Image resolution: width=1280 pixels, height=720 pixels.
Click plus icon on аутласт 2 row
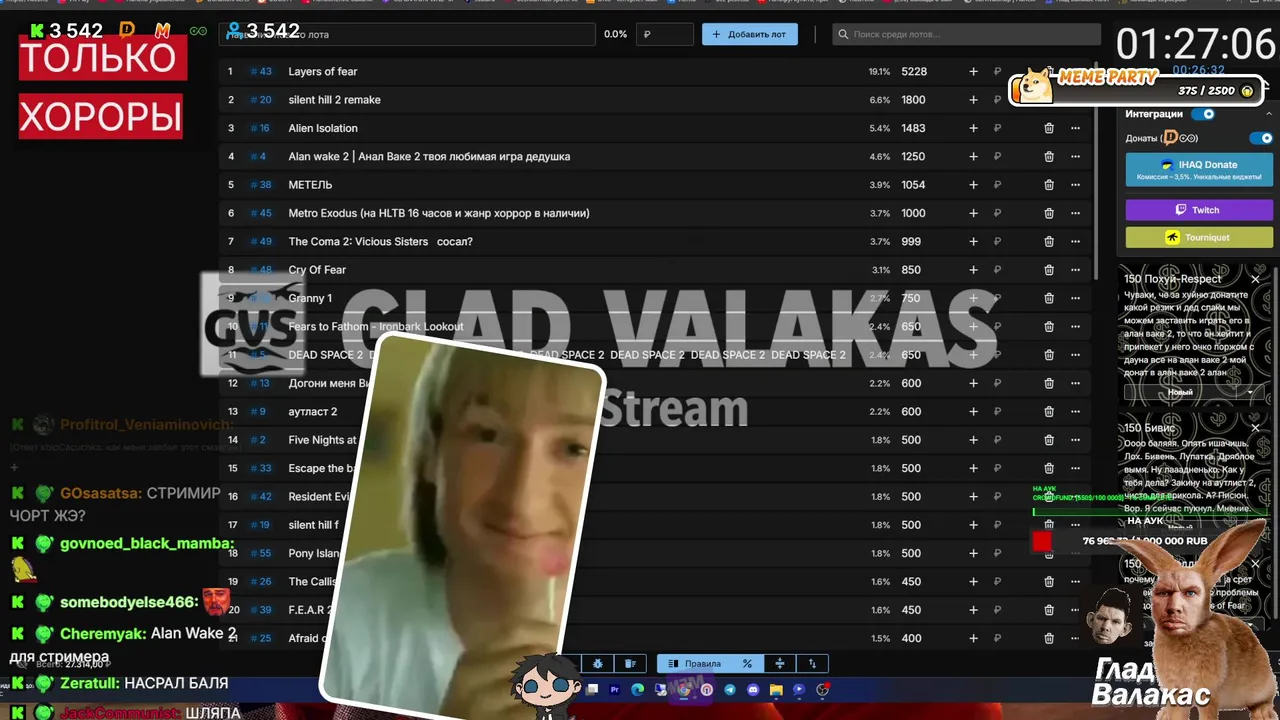tap(973, 411)
